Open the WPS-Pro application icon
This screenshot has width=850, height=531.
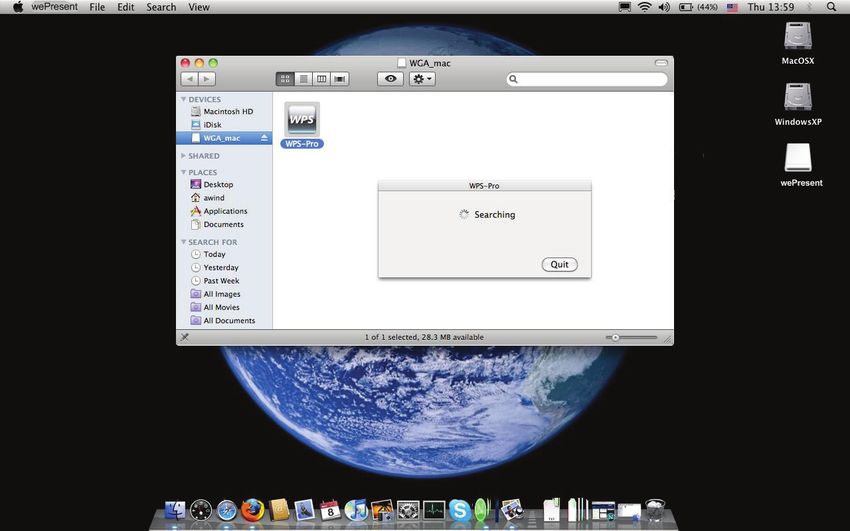(x=302, y=120)
